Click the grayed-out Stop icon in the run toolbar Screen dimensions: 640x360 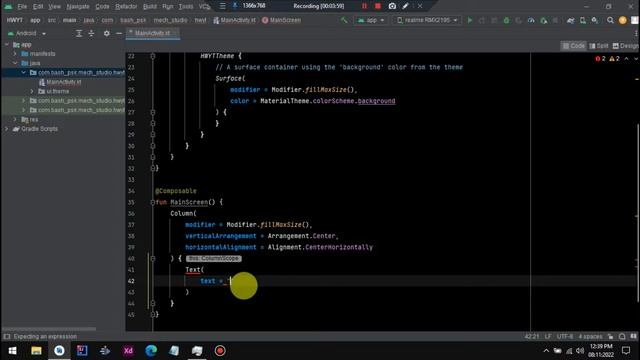tap(555, 20)
